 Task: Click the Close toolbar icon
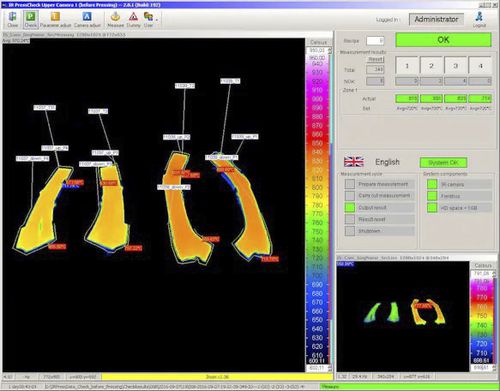tap(13, 19)
